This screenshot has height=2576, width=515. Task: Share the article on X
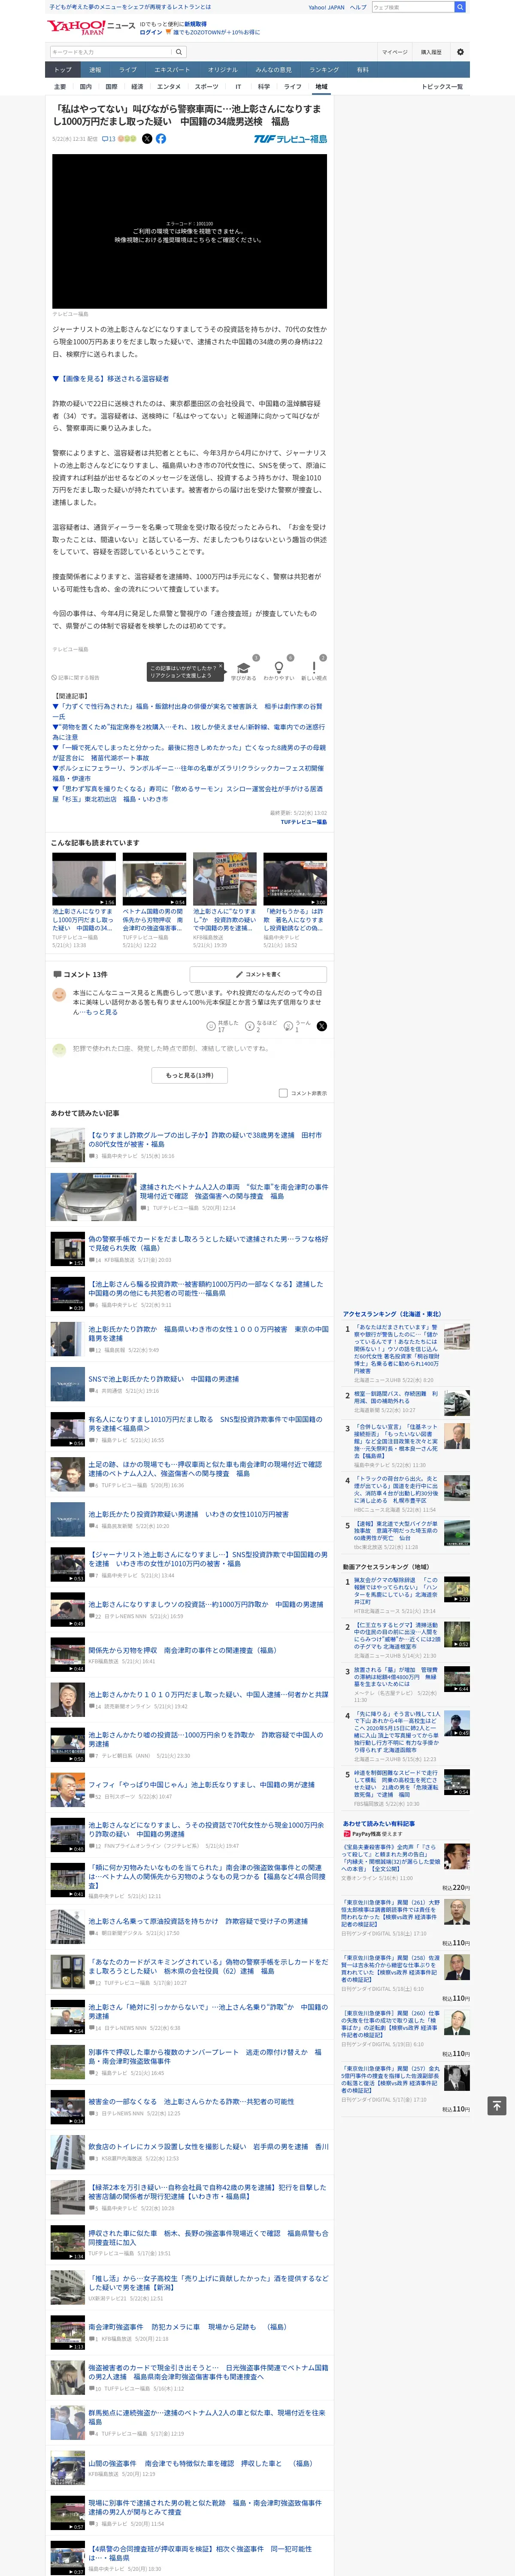(147, 139)
